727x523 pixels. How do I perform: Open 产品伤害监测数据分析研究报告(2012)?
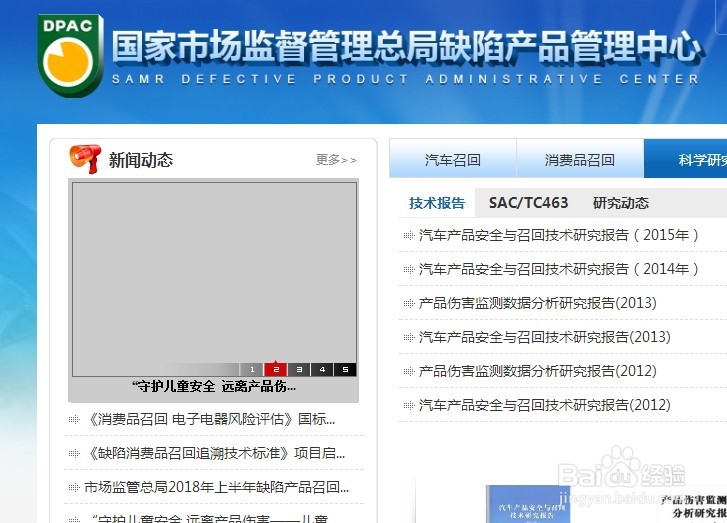pos(537,371)
